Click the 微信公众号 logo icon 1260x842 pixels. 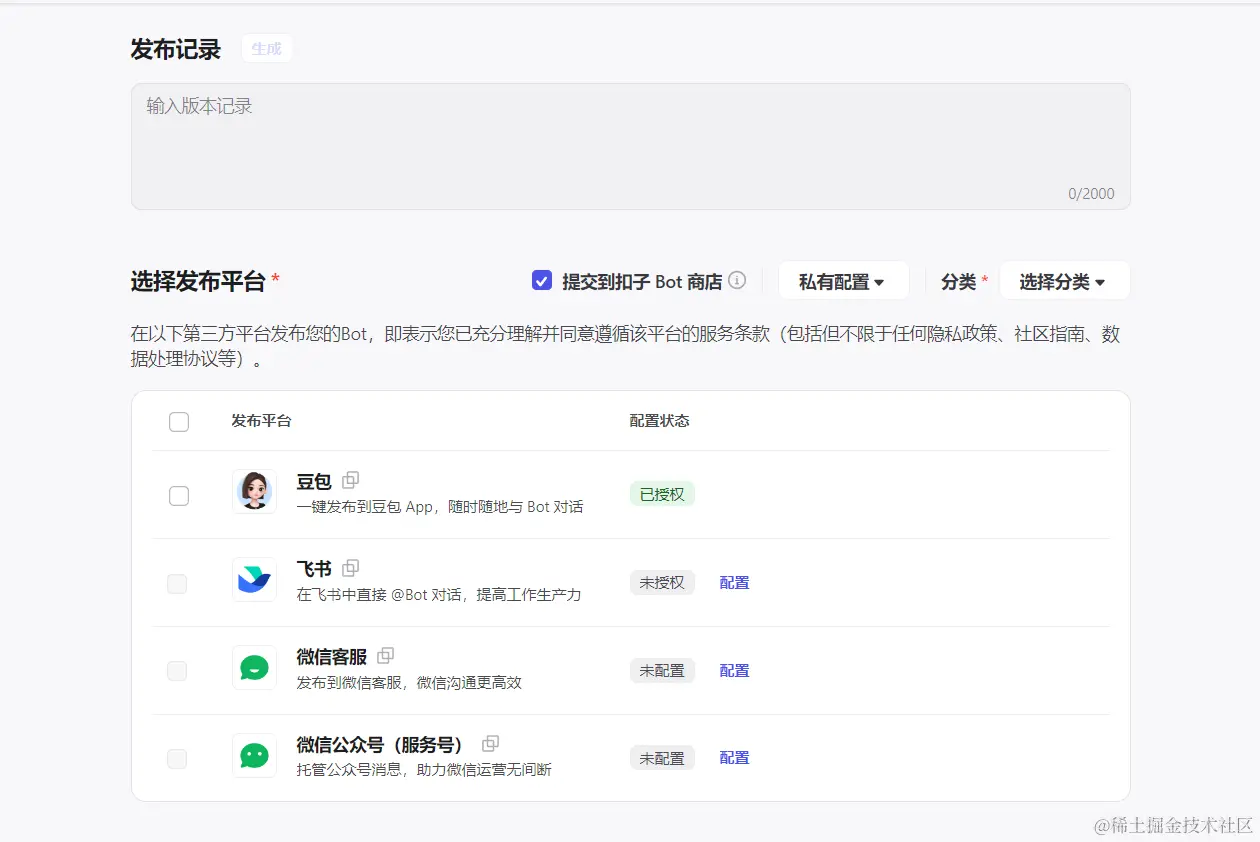coord(254,755)
